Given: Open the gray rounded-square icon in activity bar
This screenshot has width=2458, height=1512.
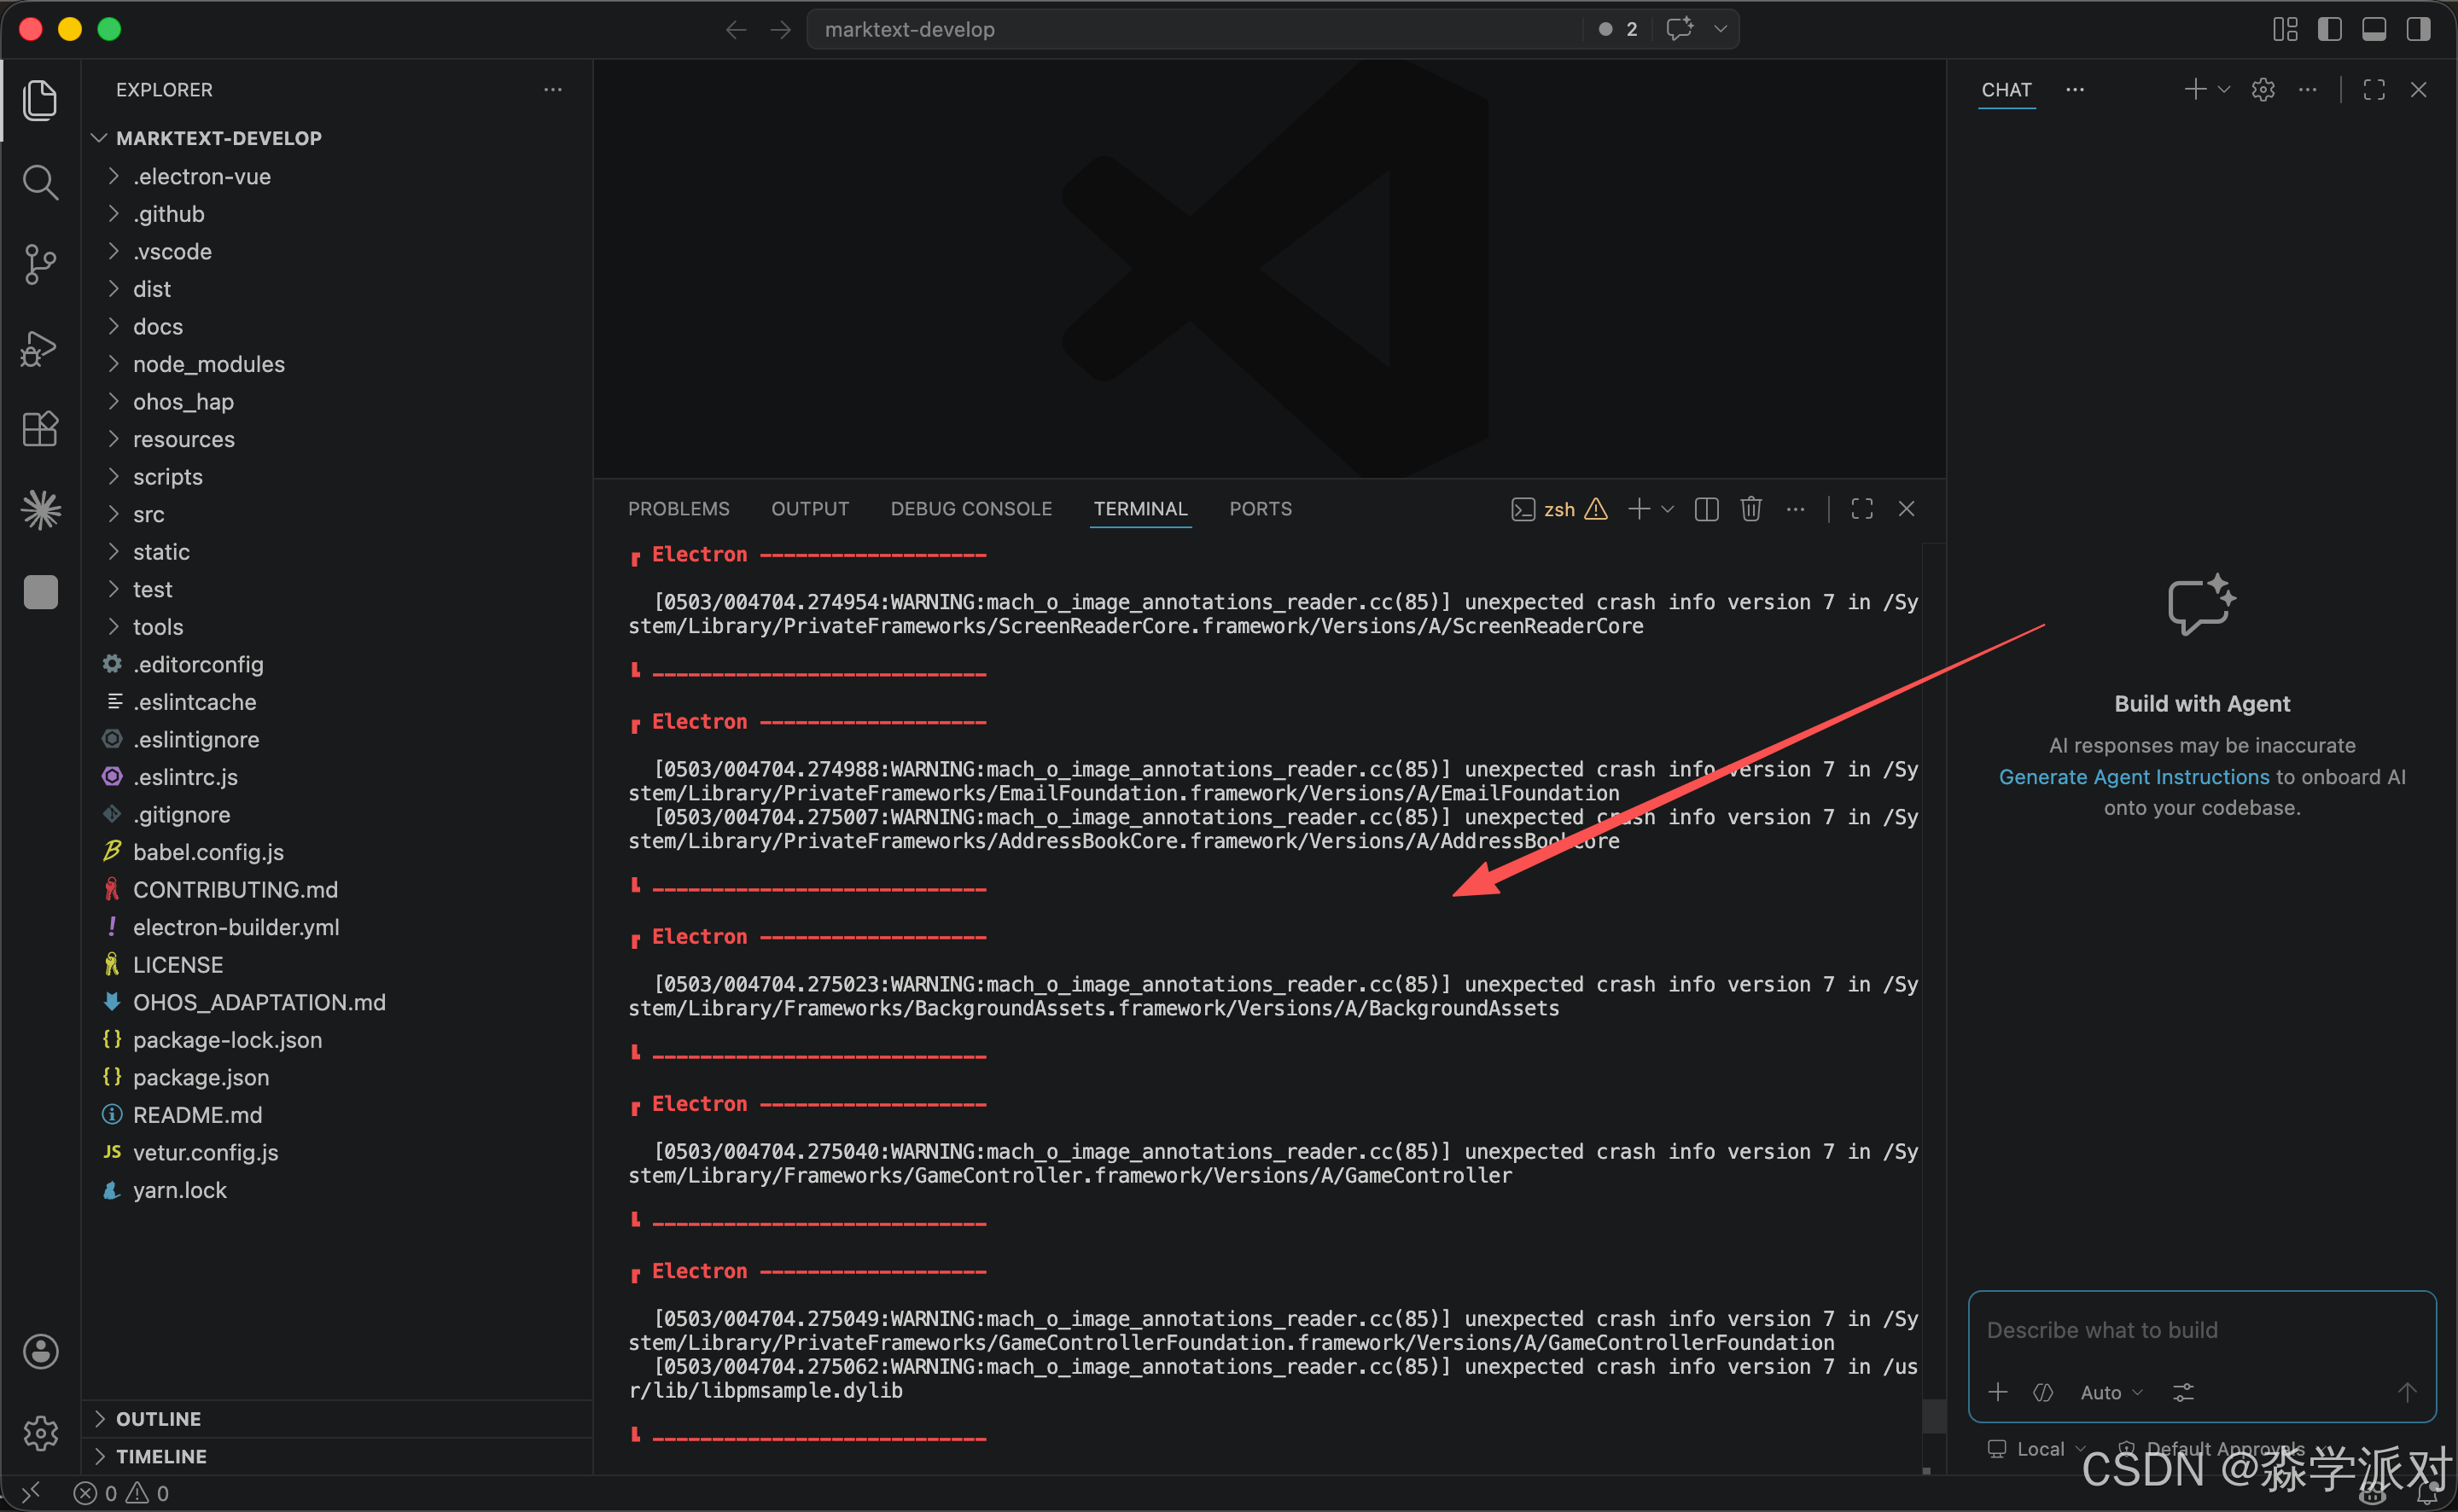Looking at the screenshot, I should point(40,592).
